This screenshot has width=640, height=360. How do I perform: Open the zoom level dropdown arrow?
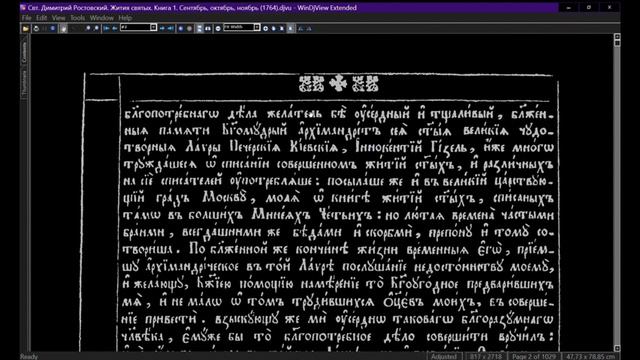(x=257, y=27)
